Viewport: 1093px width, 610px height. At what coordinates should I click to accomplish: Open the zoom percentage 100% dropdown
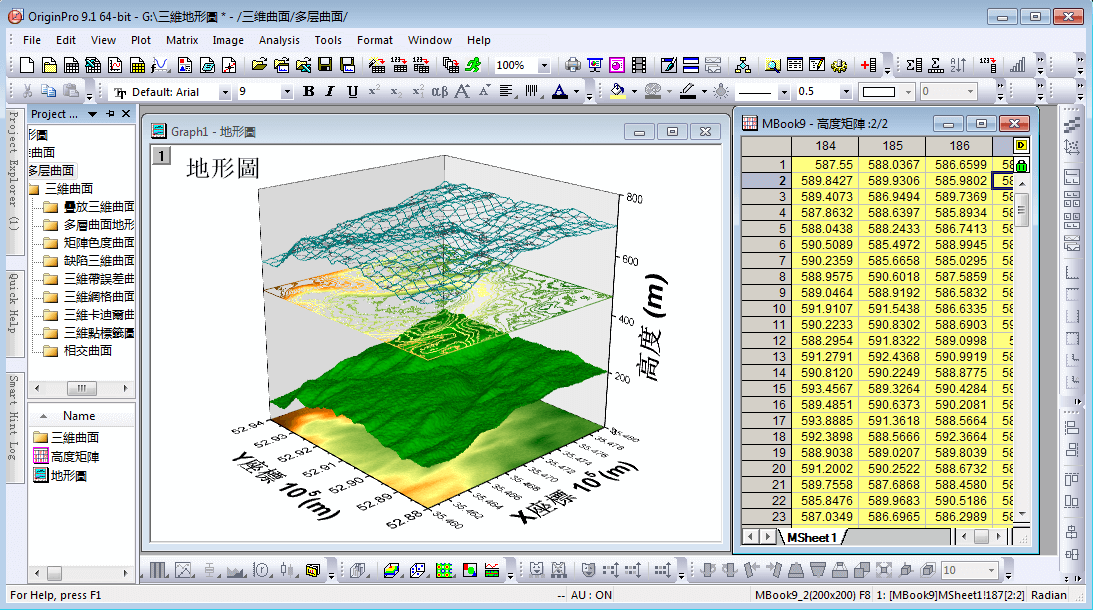[544, 66]
